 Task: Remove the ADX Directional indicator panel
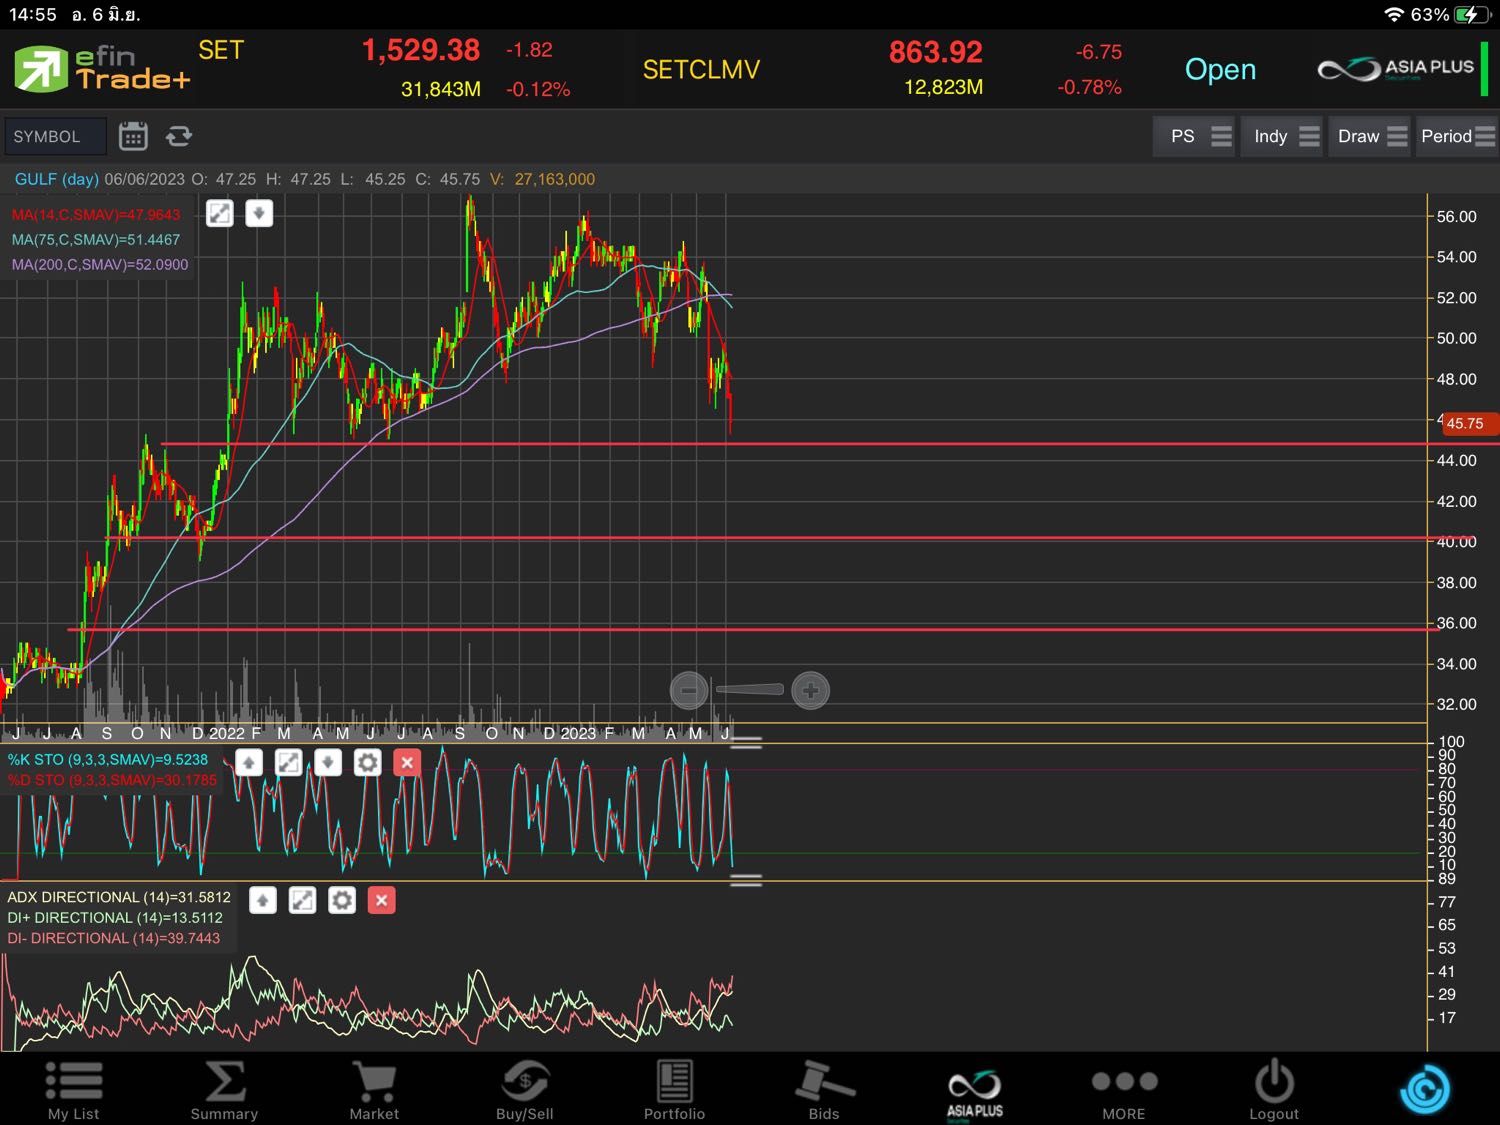pyautogui.click(x=381, y=900)
